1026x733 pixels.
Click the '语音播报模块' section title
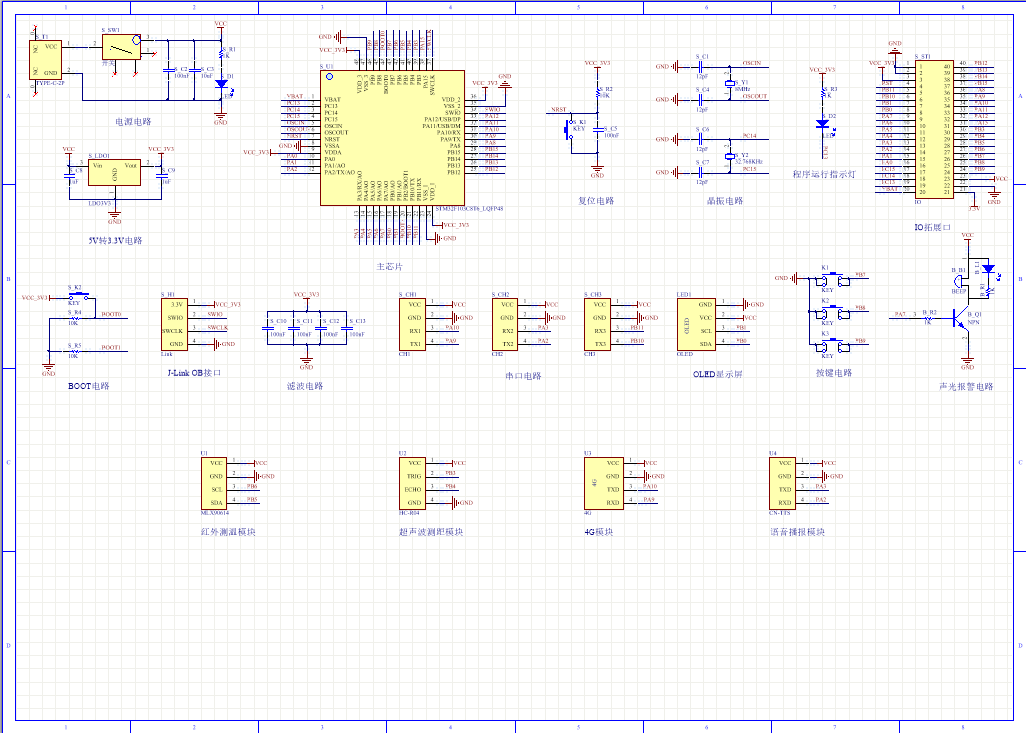pos(797,532)
